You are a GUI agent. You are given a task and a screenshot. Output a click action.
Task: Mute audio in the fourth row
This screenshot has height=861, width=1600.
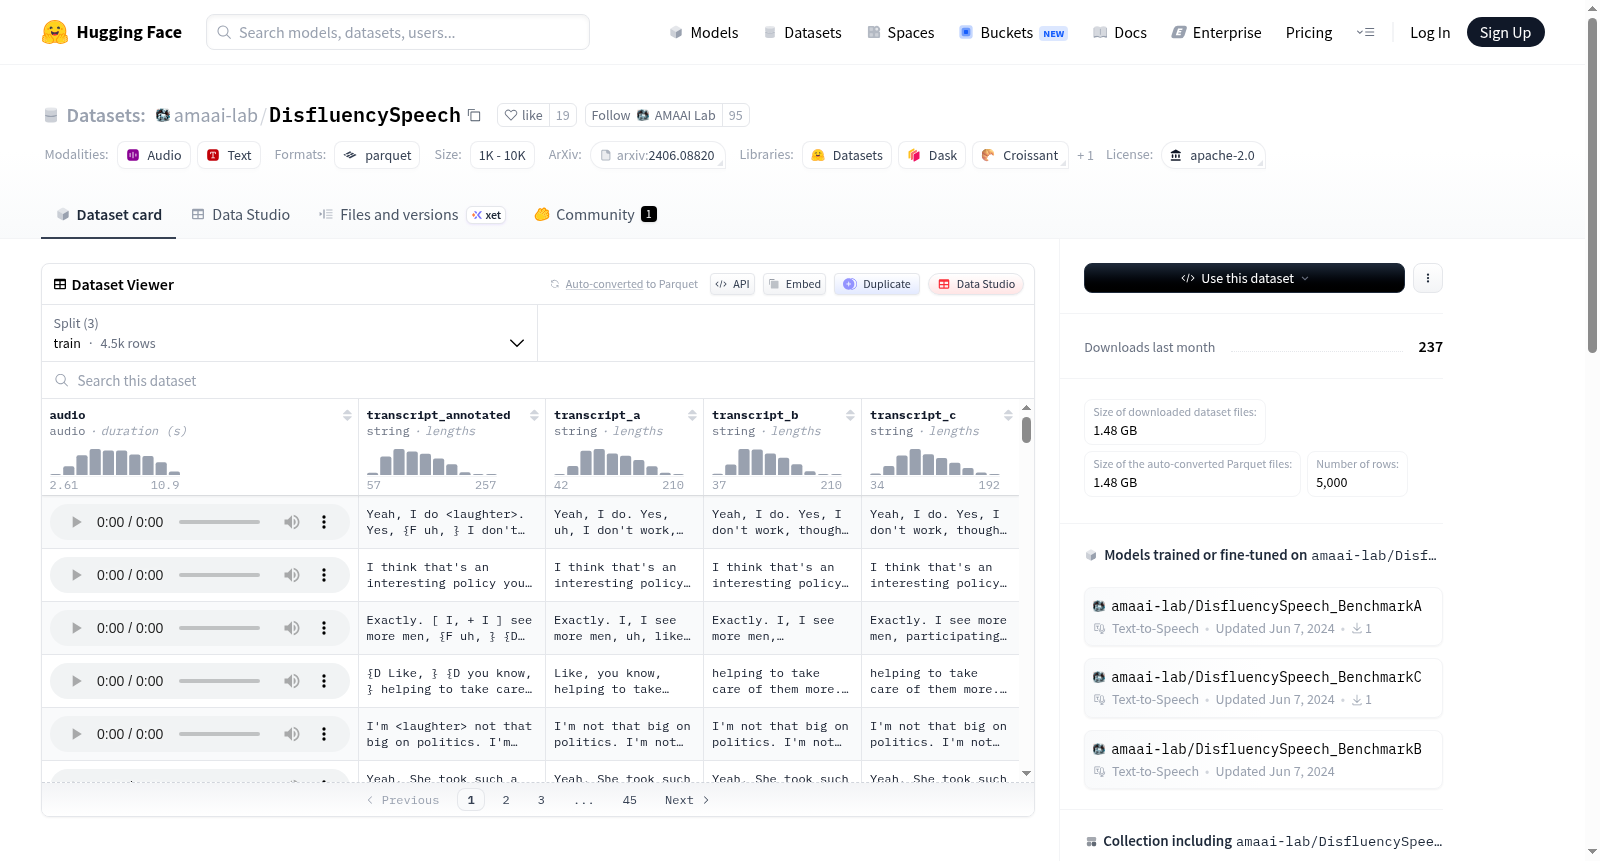(291, 681)
